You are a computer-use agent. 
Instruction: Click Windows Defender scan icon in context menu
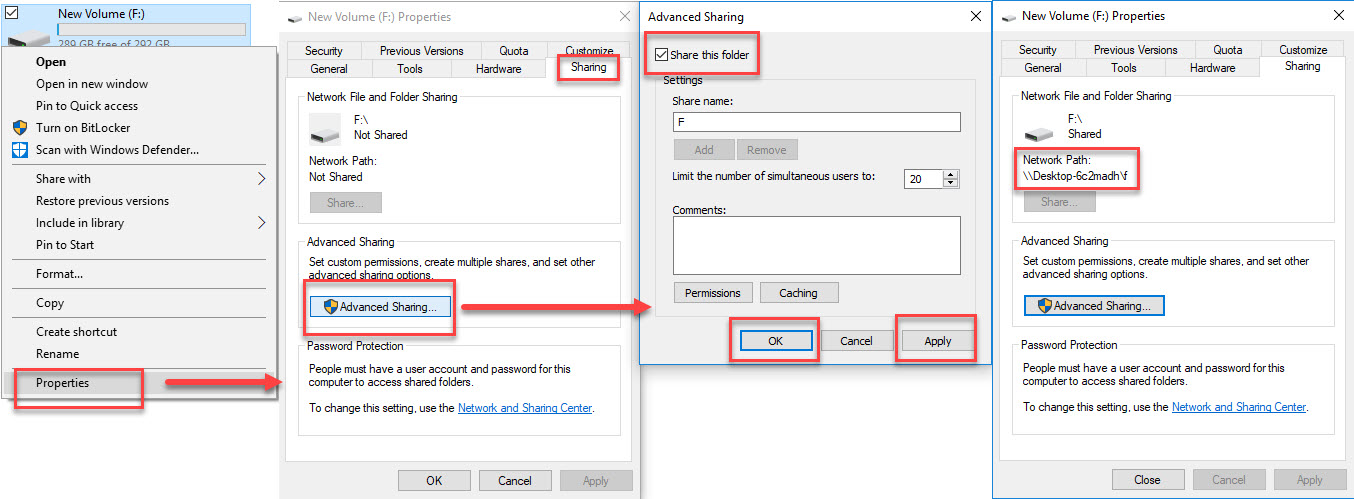(19, 150)
